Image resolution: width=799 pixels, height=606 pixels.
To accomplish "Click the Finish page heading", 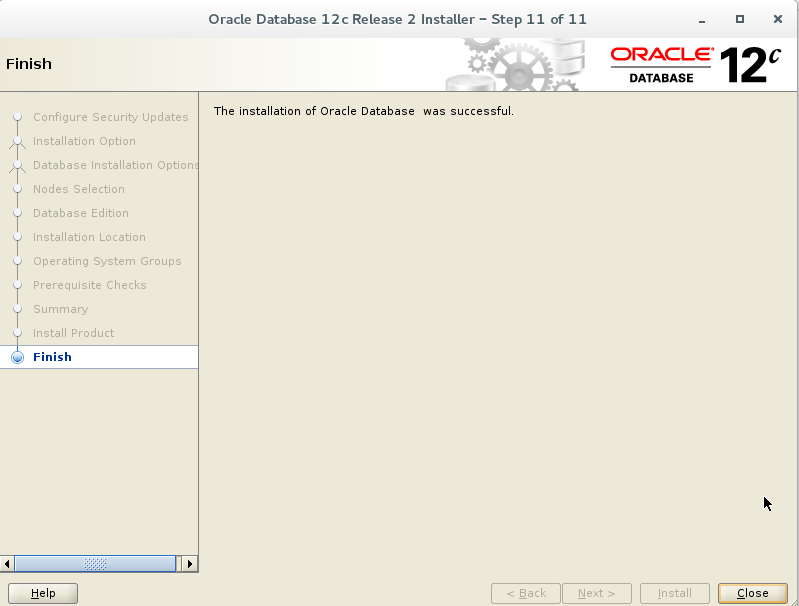I will click(29, 64).
